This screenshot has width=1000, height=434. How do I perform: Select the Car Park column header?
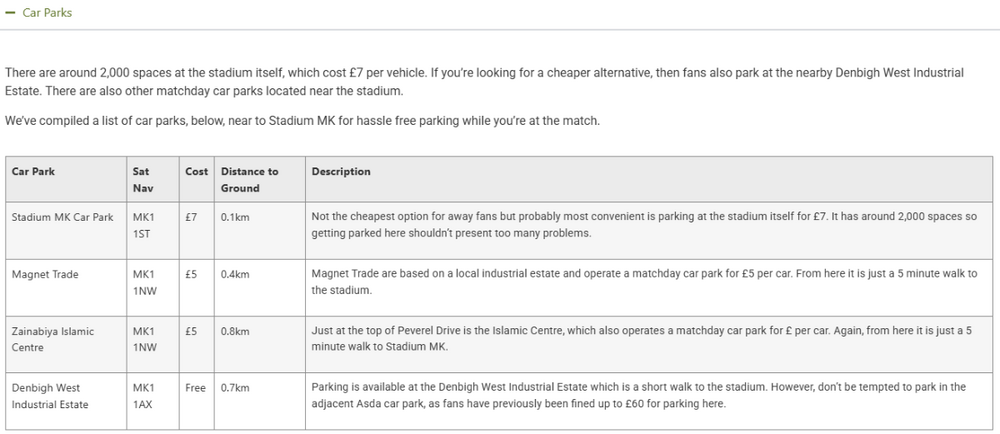pyautogui.click(x=33, y=171)
